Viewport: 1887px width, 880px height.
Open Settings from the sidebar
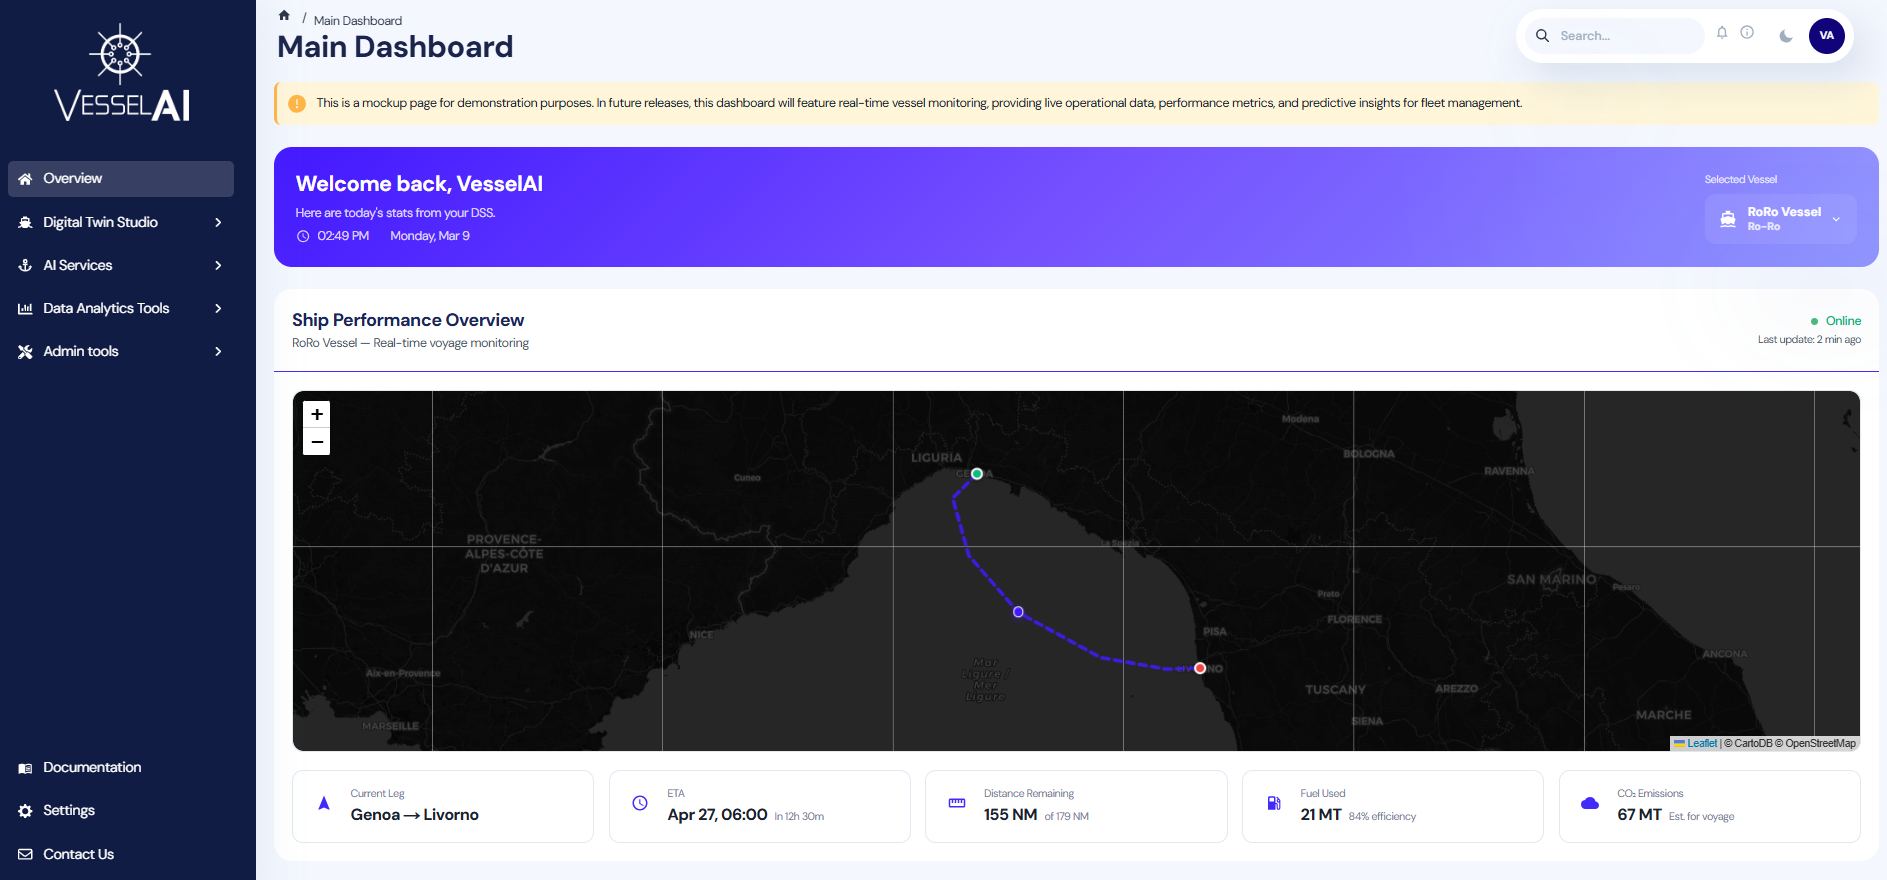tap(69, 811)
